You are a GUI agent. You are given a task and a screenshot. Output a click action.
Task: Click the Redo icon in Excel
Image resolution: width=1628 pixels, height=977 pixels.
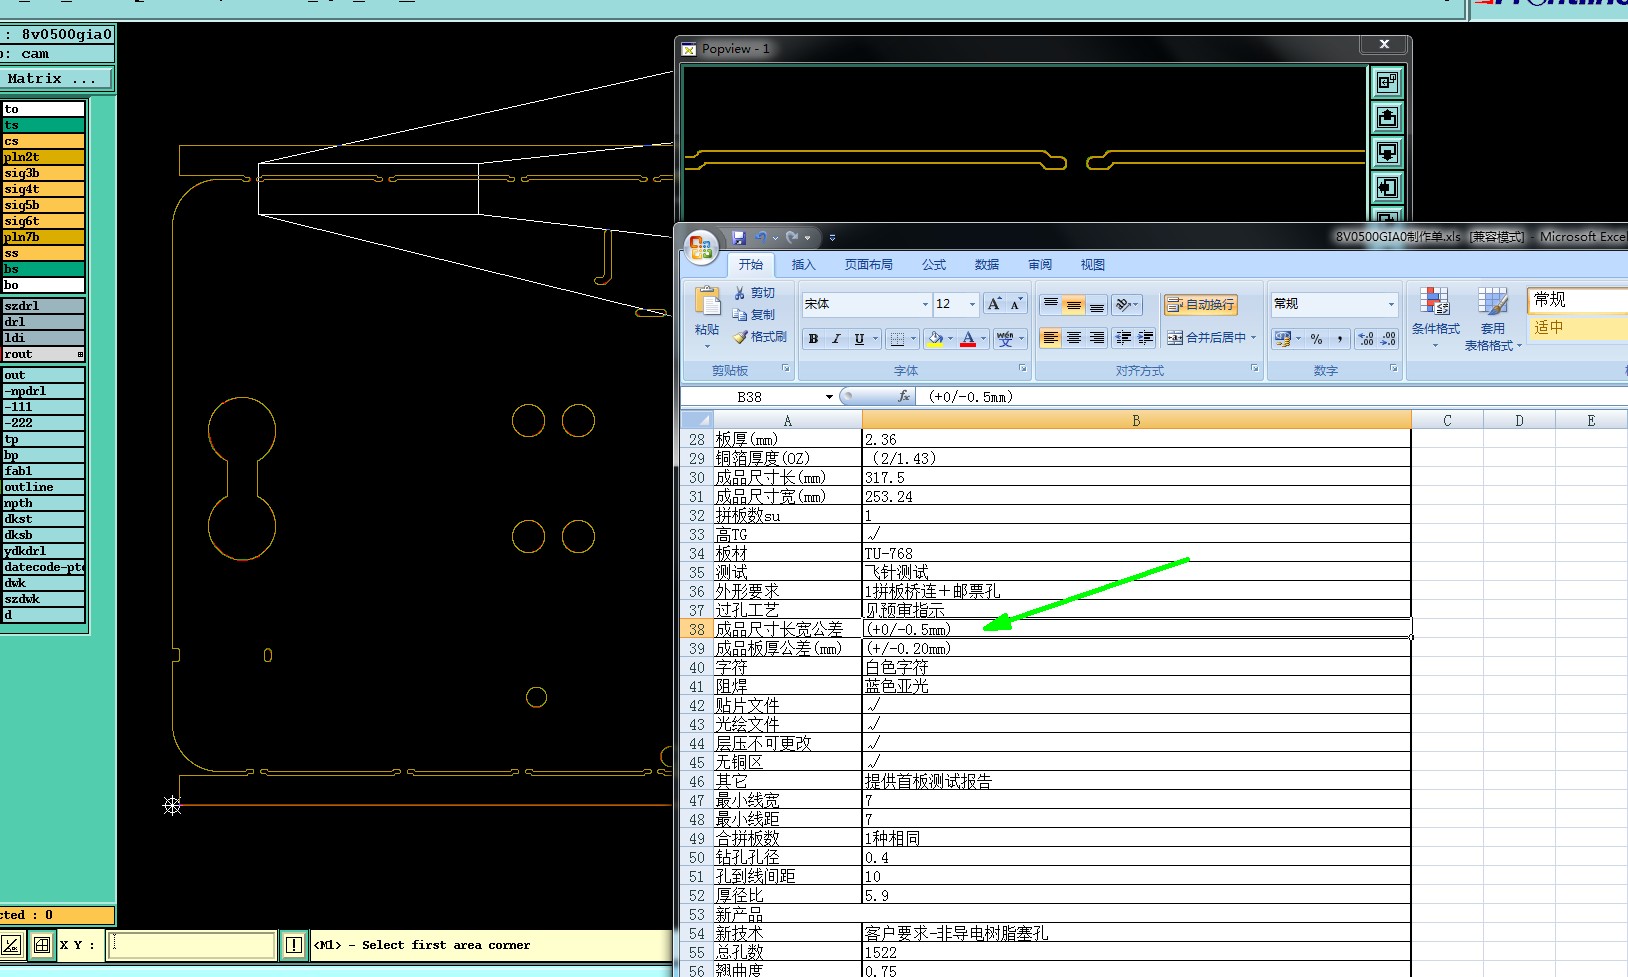[x=792, y=238]
